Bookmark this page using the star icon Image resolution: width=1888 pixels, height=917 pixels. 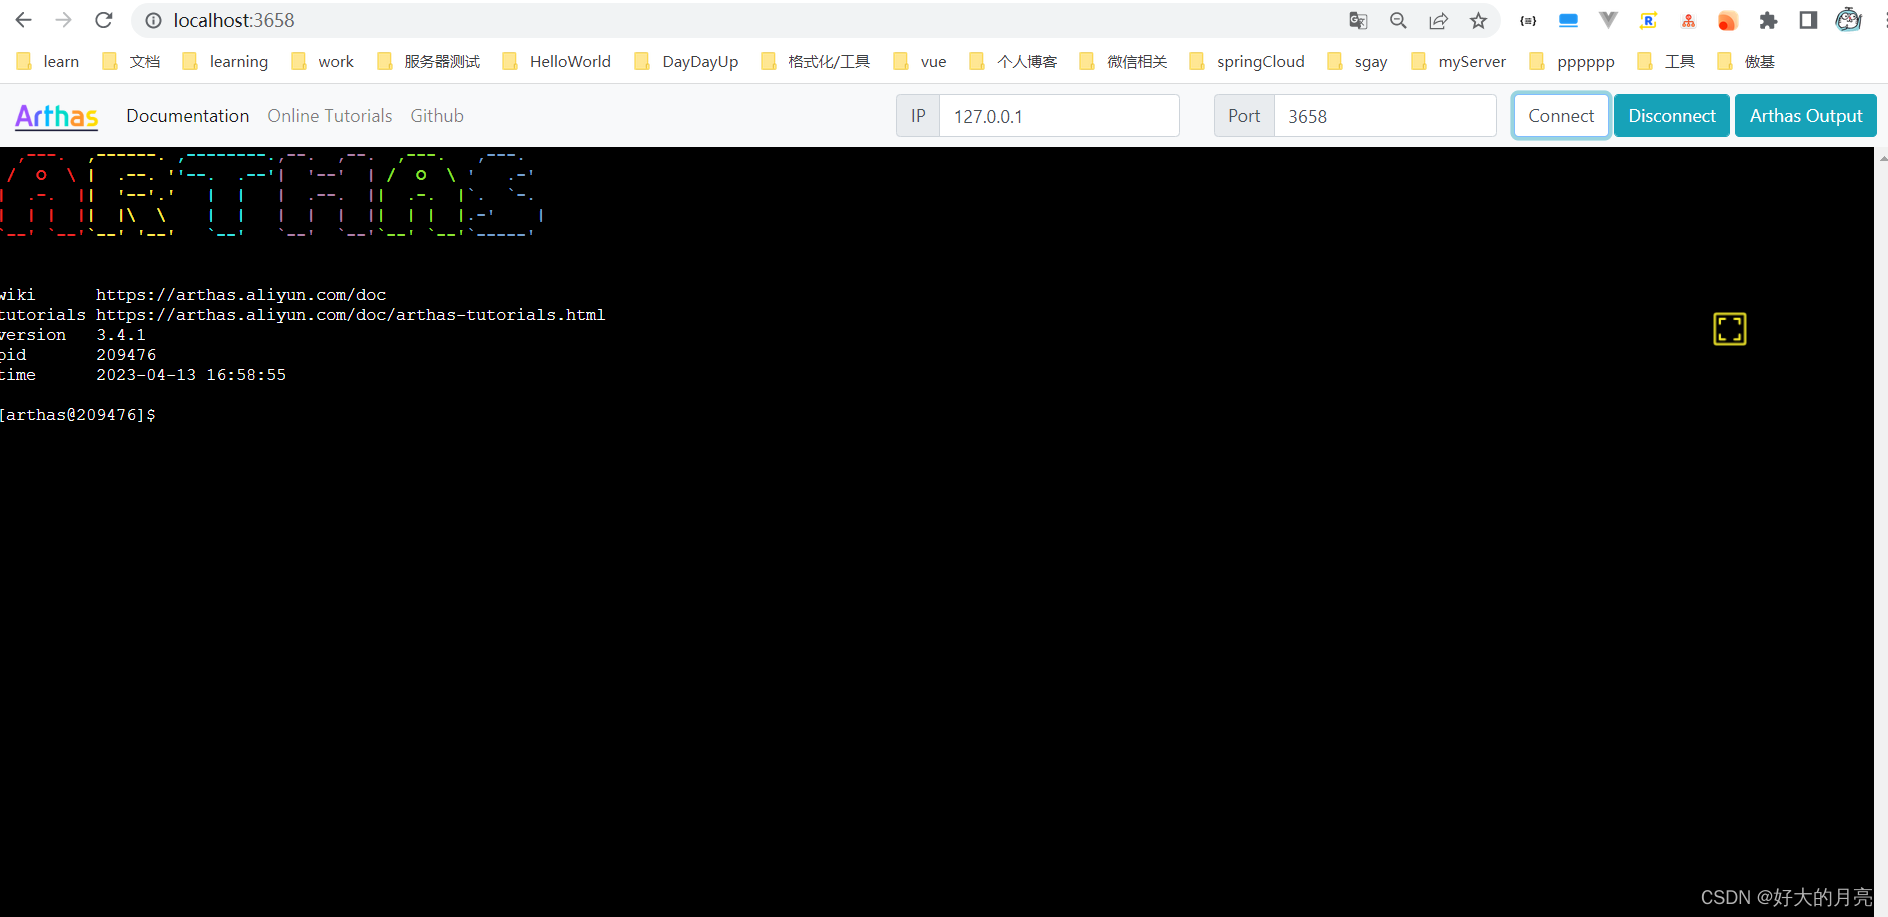1478,20
